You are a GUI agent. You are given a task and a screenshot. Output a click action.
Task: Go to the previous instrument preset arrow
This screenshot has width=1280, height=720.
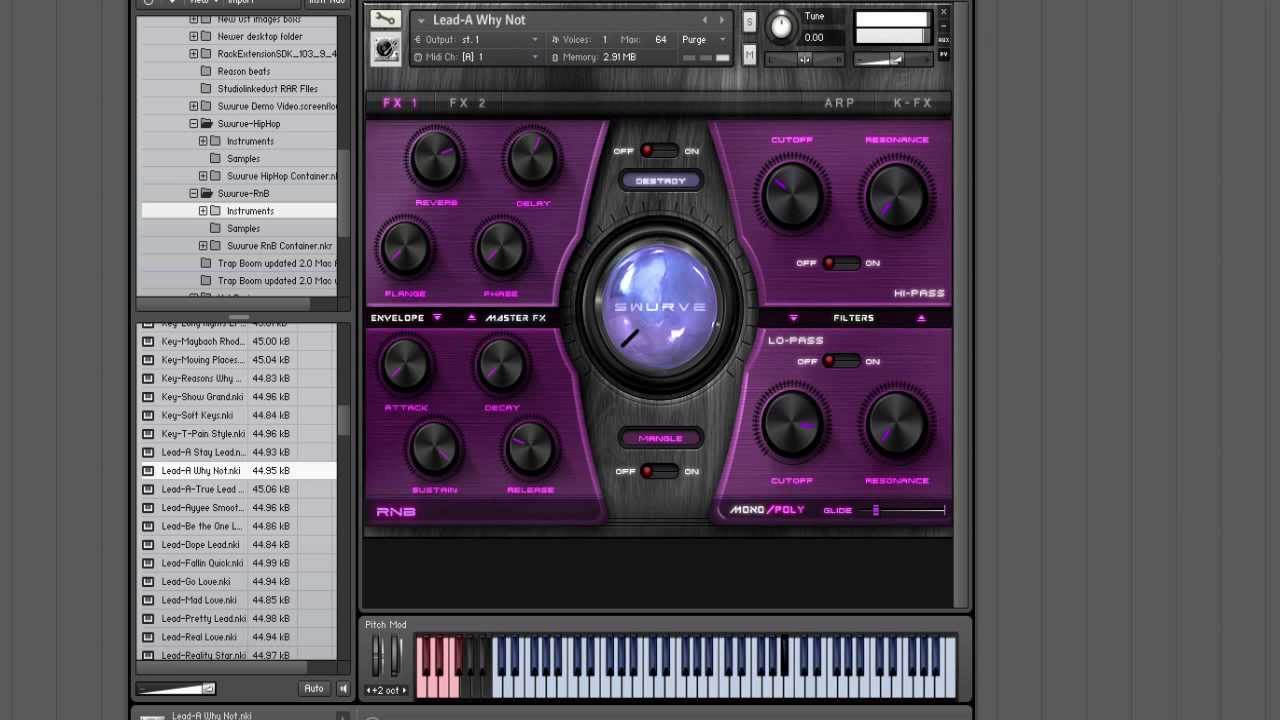tap(704, 20)
